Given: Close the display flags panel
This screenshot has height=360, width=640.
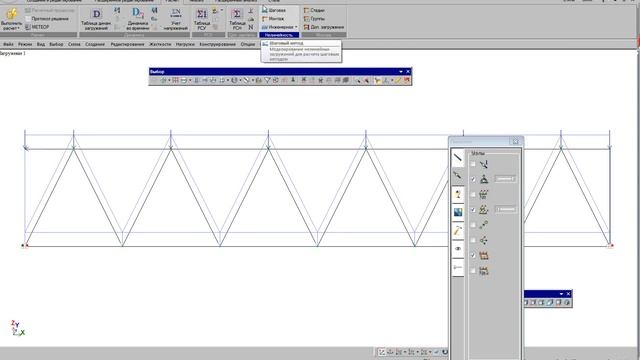Looking at the screenshot, I should 516,141.
